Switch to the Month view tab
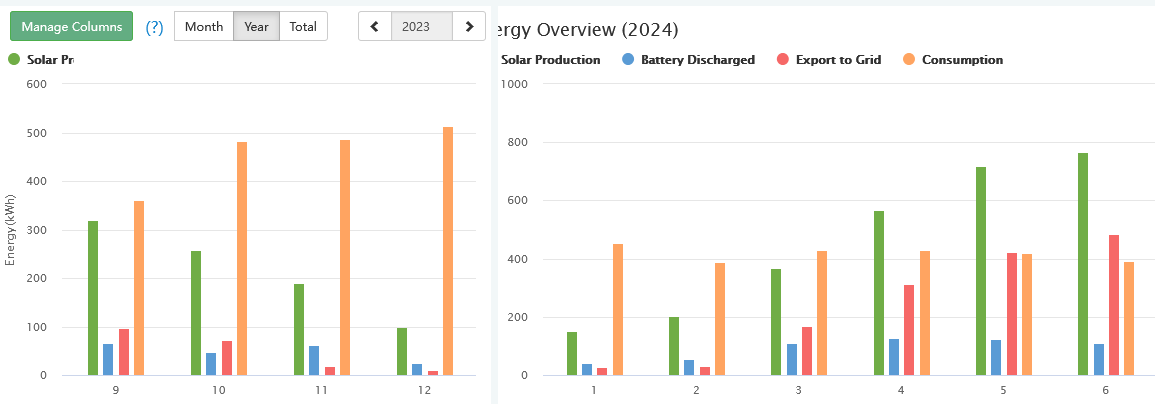Screen dimensions: 1155x404 (204, 27)
